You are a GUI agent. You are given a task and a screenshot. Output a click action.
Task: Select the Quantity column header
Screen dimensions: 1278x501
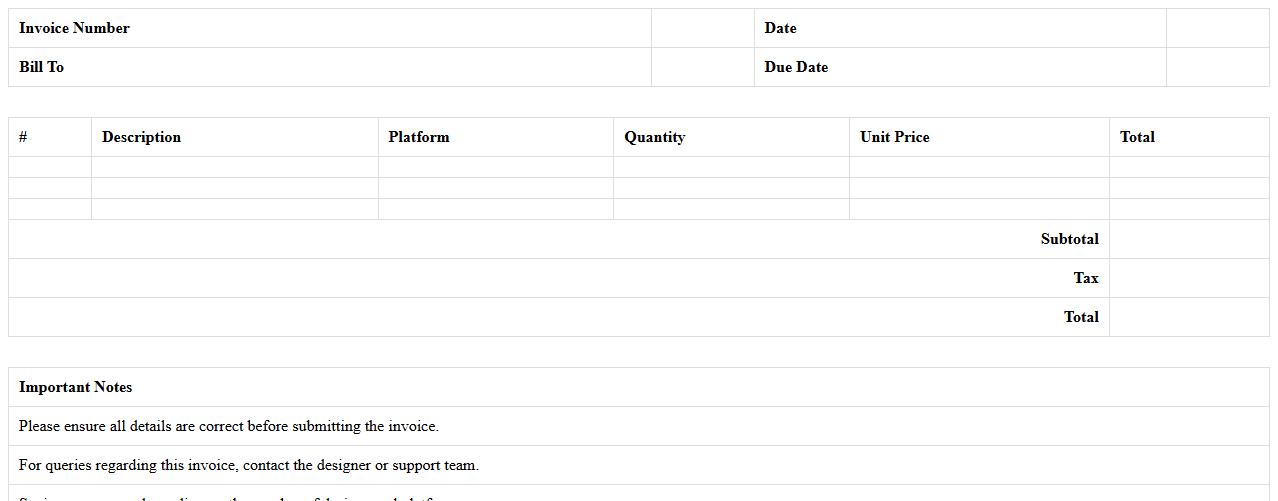654,137
